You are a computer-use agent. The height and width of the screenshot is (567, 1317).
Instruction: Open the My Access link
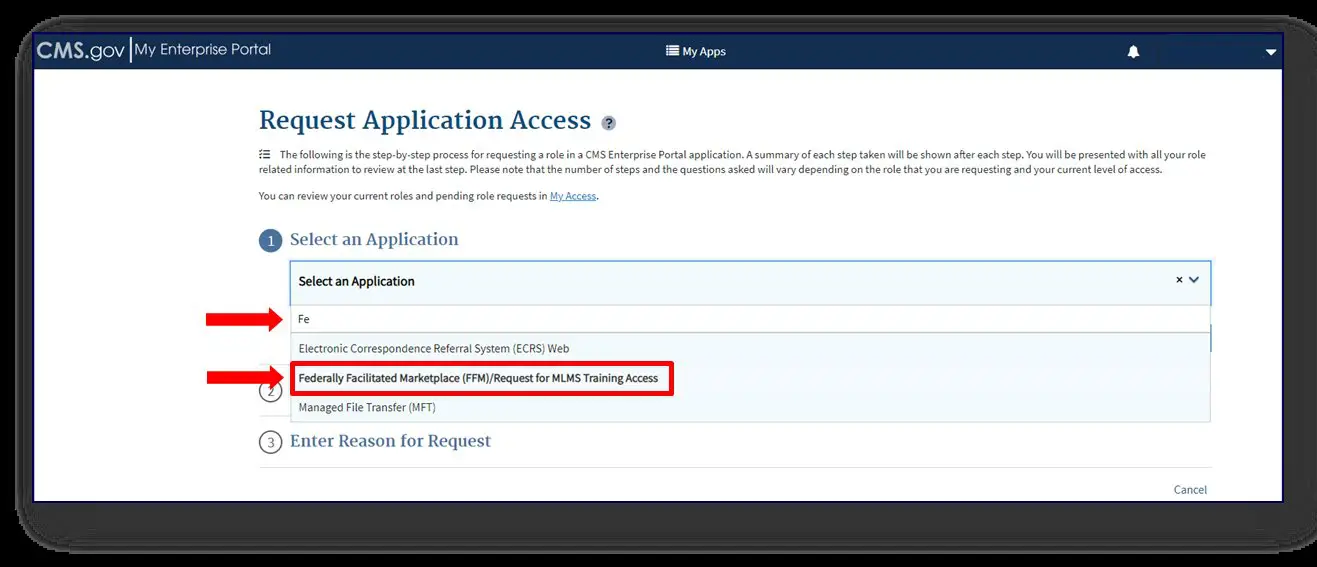pos(573,196)
